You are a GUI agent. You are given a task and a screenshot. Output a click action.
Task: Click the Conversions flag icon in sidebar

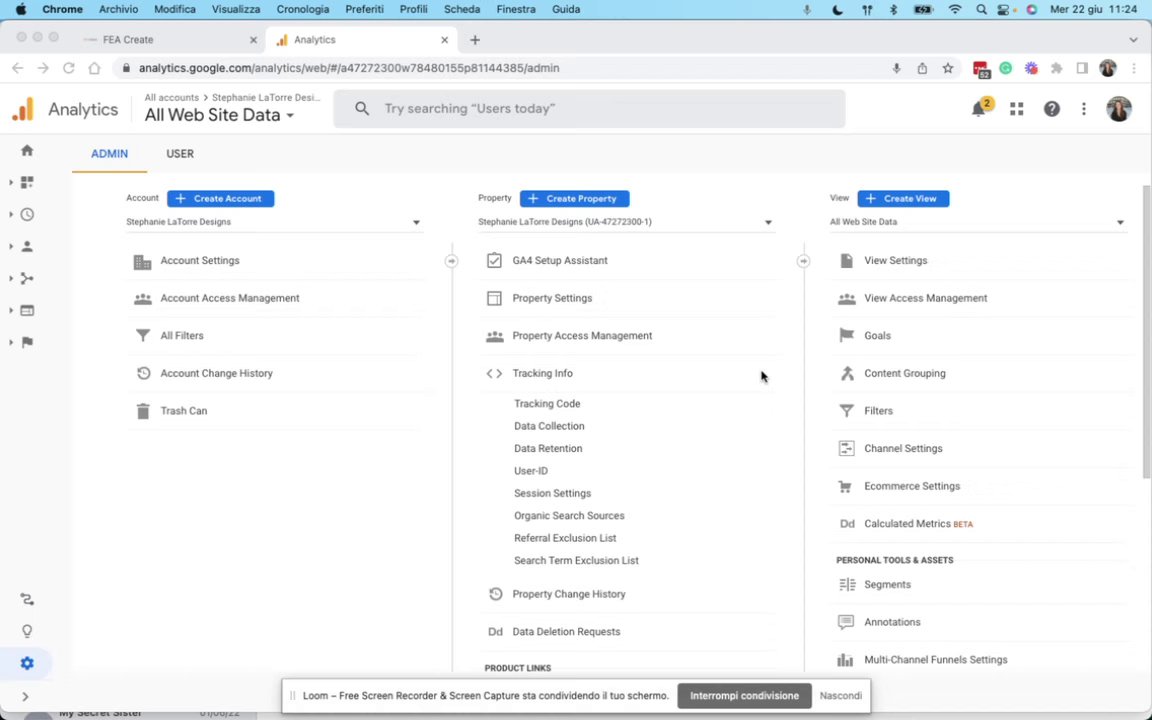point(27,342)
